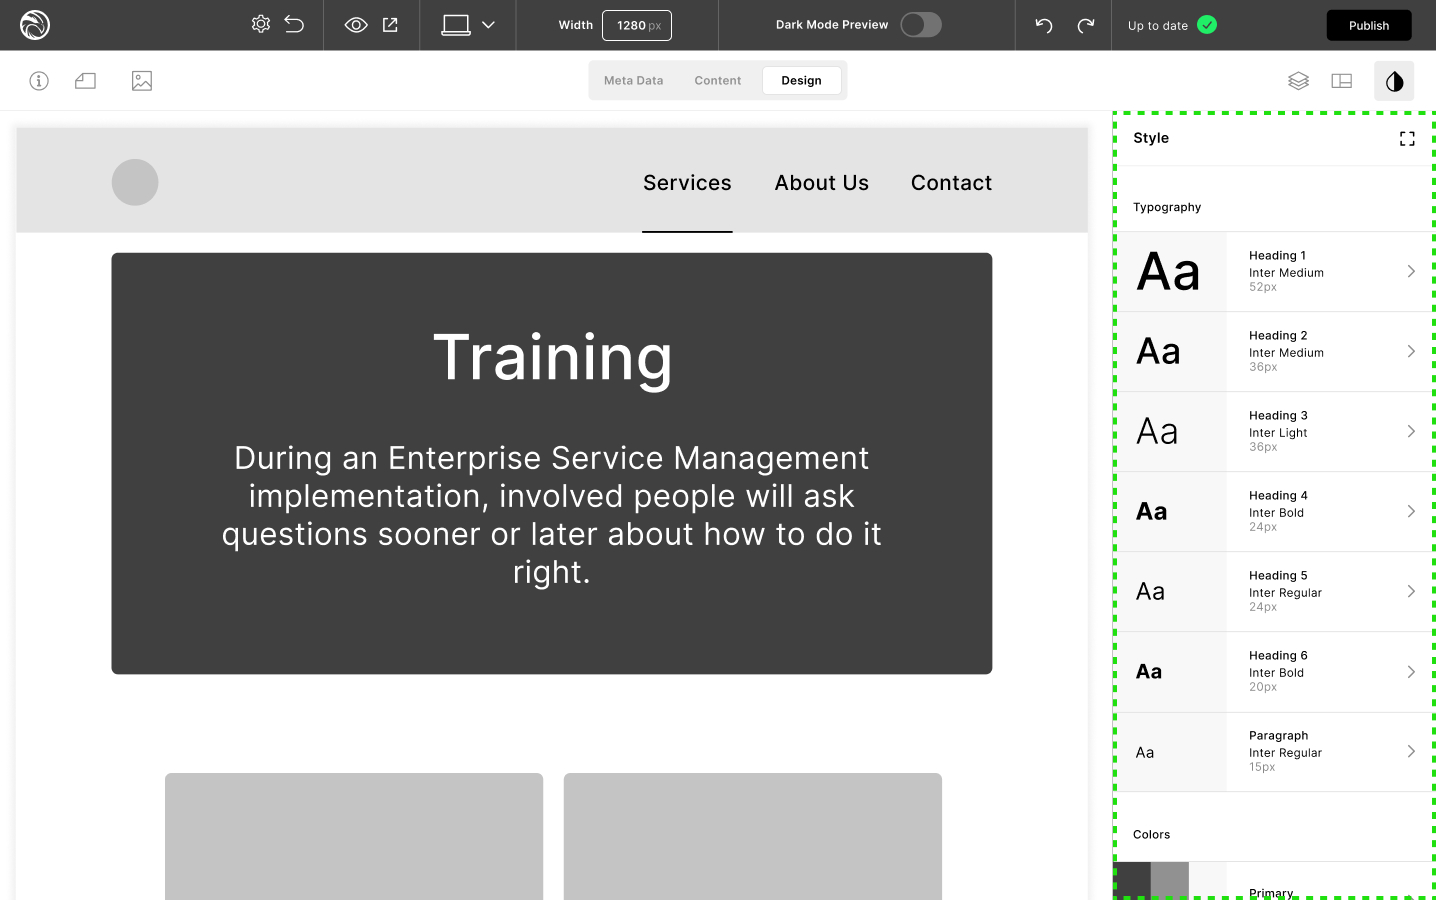Click the Publish button
The image size is (1436, 900).
click(x=1368, y=26)
